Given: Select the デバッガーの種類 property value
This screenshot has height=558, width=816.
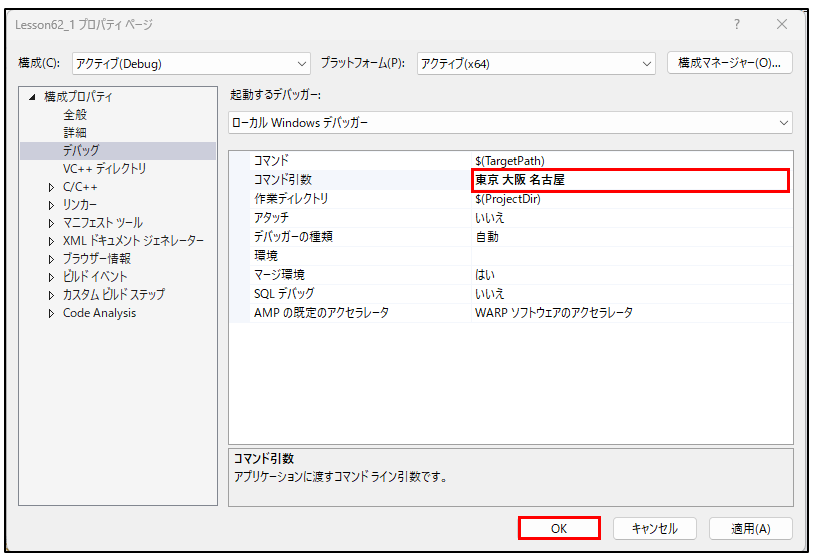Looking at the screenshot, I should tap(630, 237).
